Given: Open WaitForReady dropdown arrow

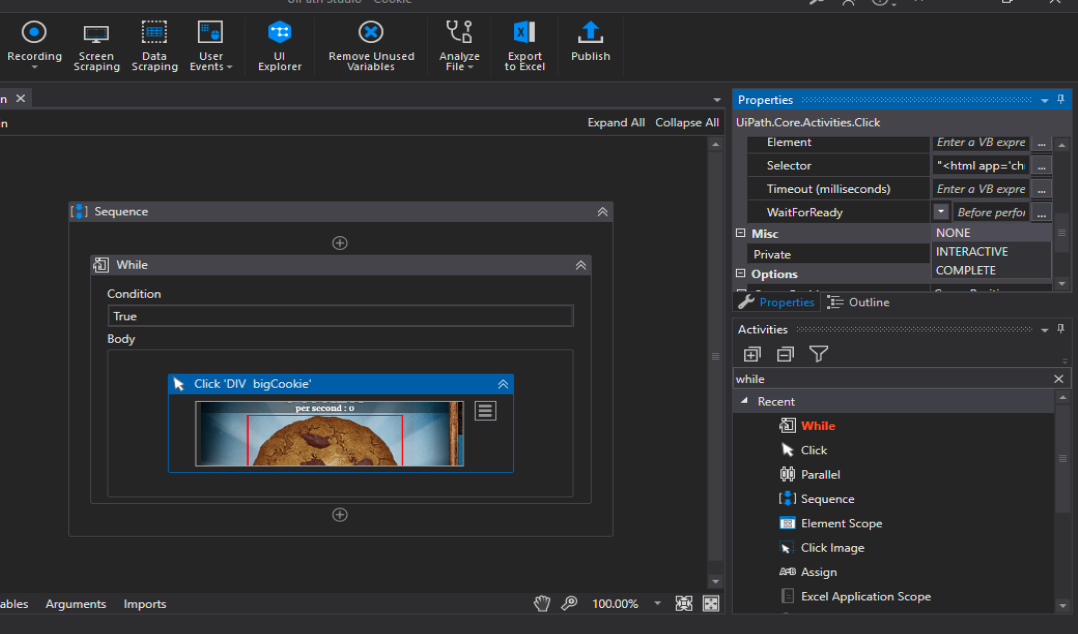Looking at the screenshot, I should click(x=940, y=212).
